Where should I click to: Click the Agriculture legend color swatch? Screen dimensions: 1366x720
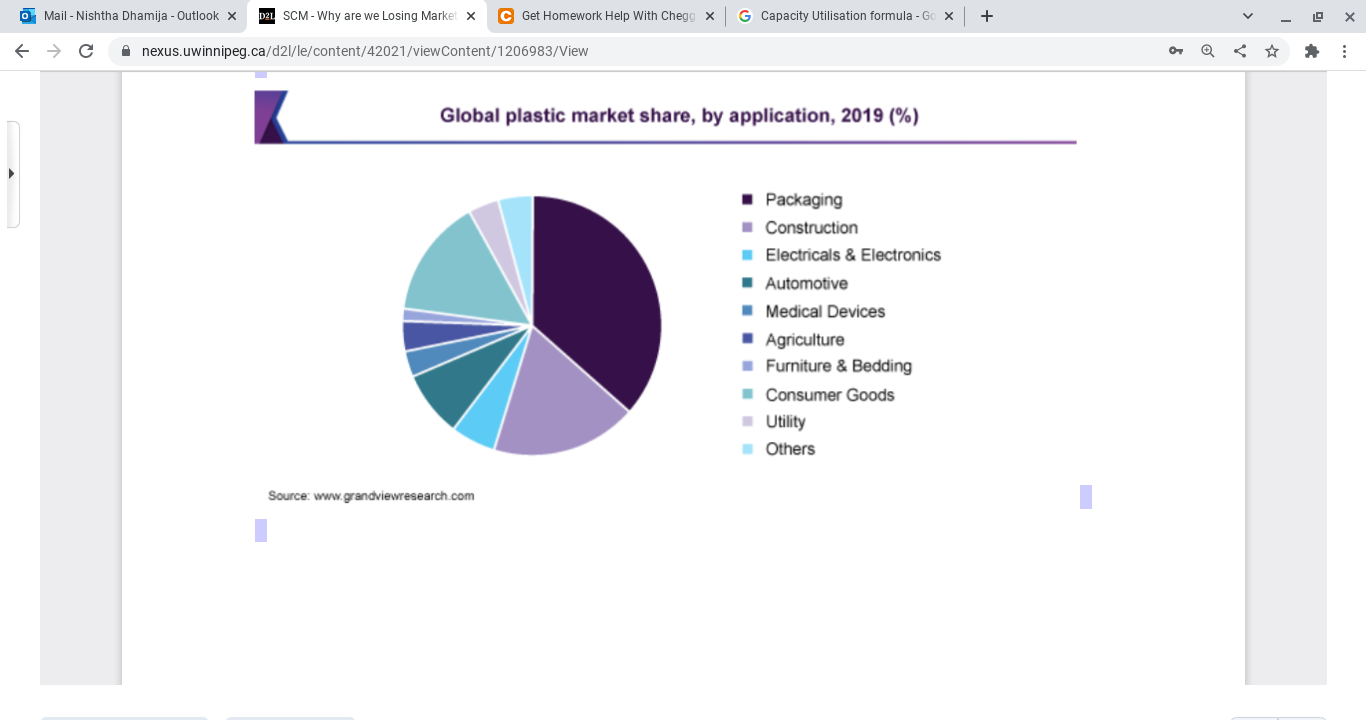tap(747, 340)
